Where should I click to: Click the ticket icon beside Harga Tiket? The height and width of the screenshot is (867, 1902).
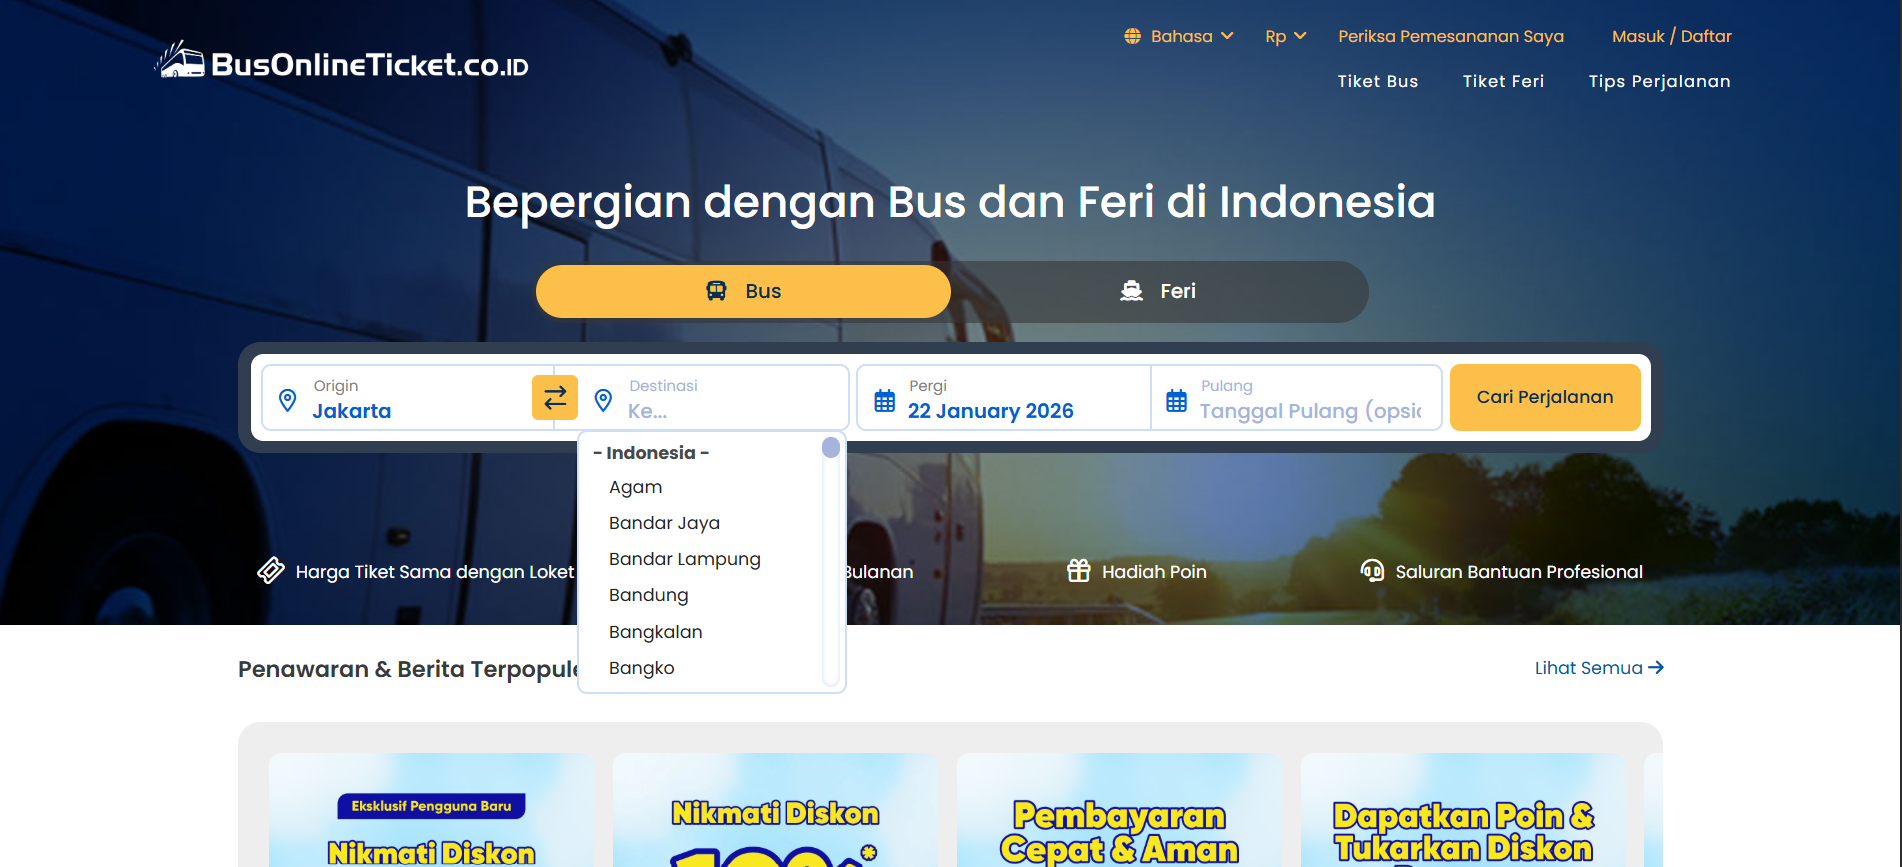271,570
